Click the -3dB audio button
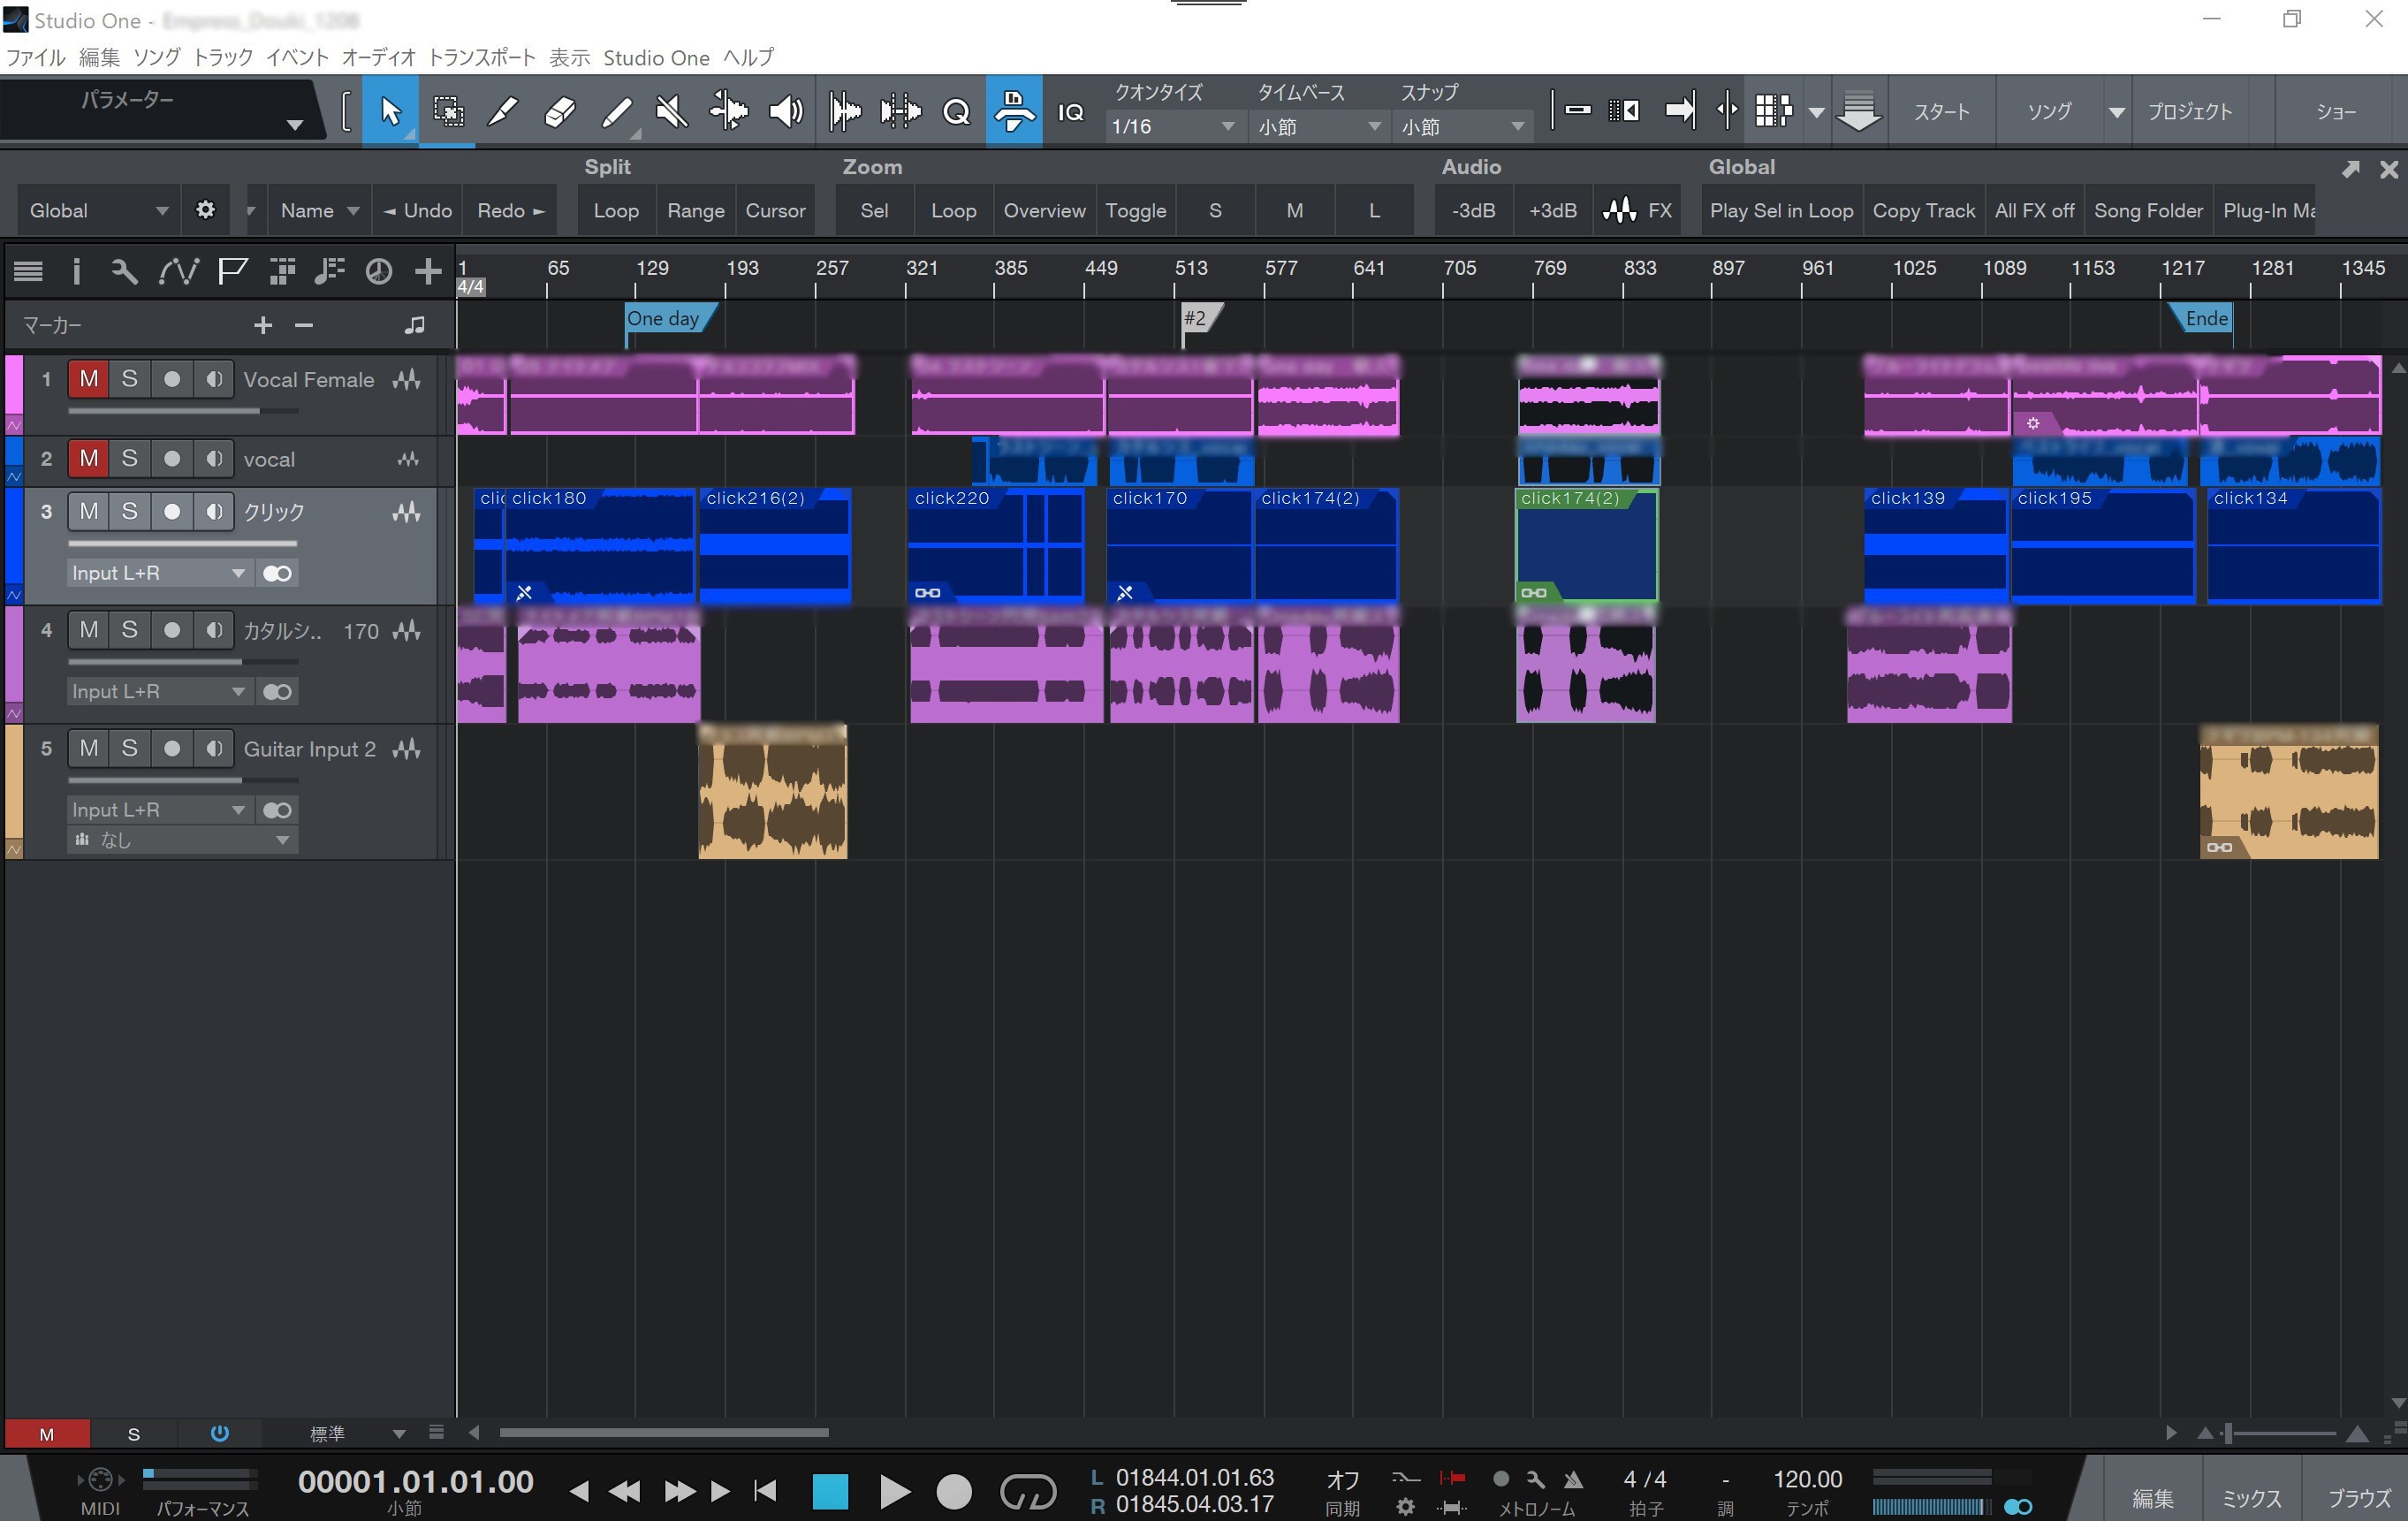 1473,210
